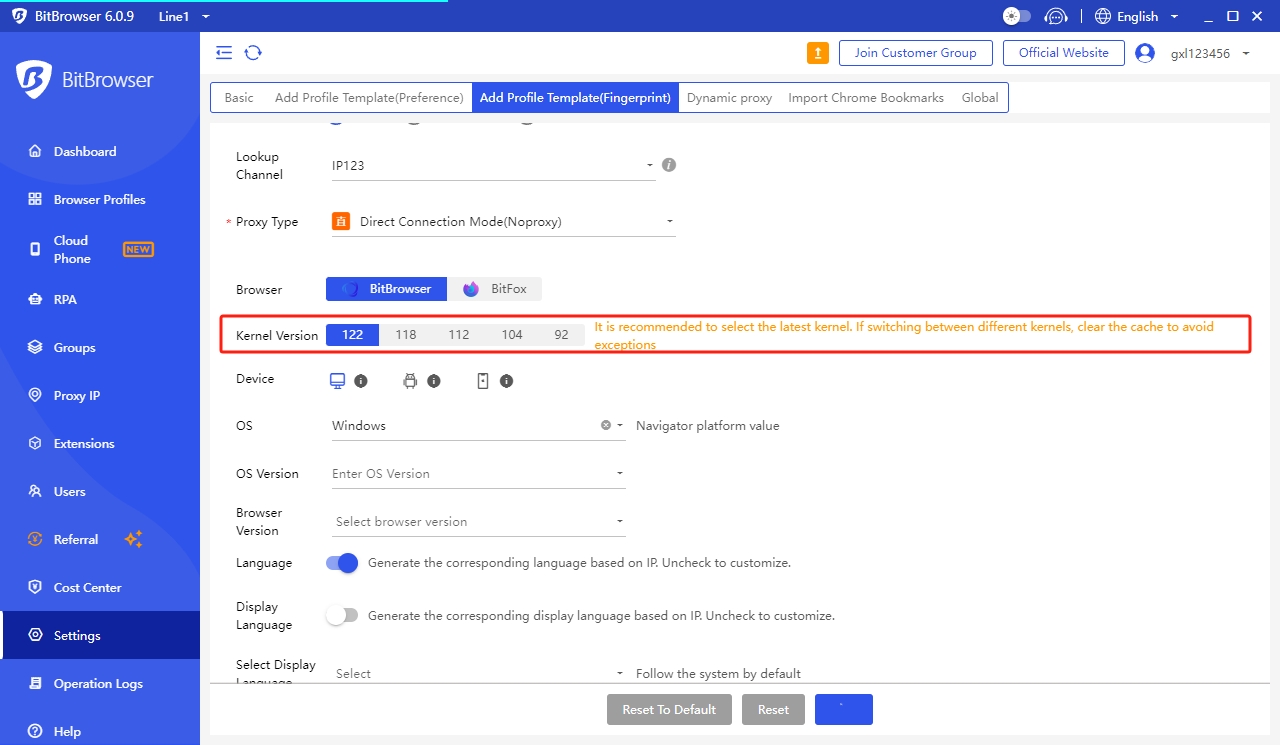Click the refresh icon in top bar
Screen dimensions: 1280x745
[x=253, y=53]
